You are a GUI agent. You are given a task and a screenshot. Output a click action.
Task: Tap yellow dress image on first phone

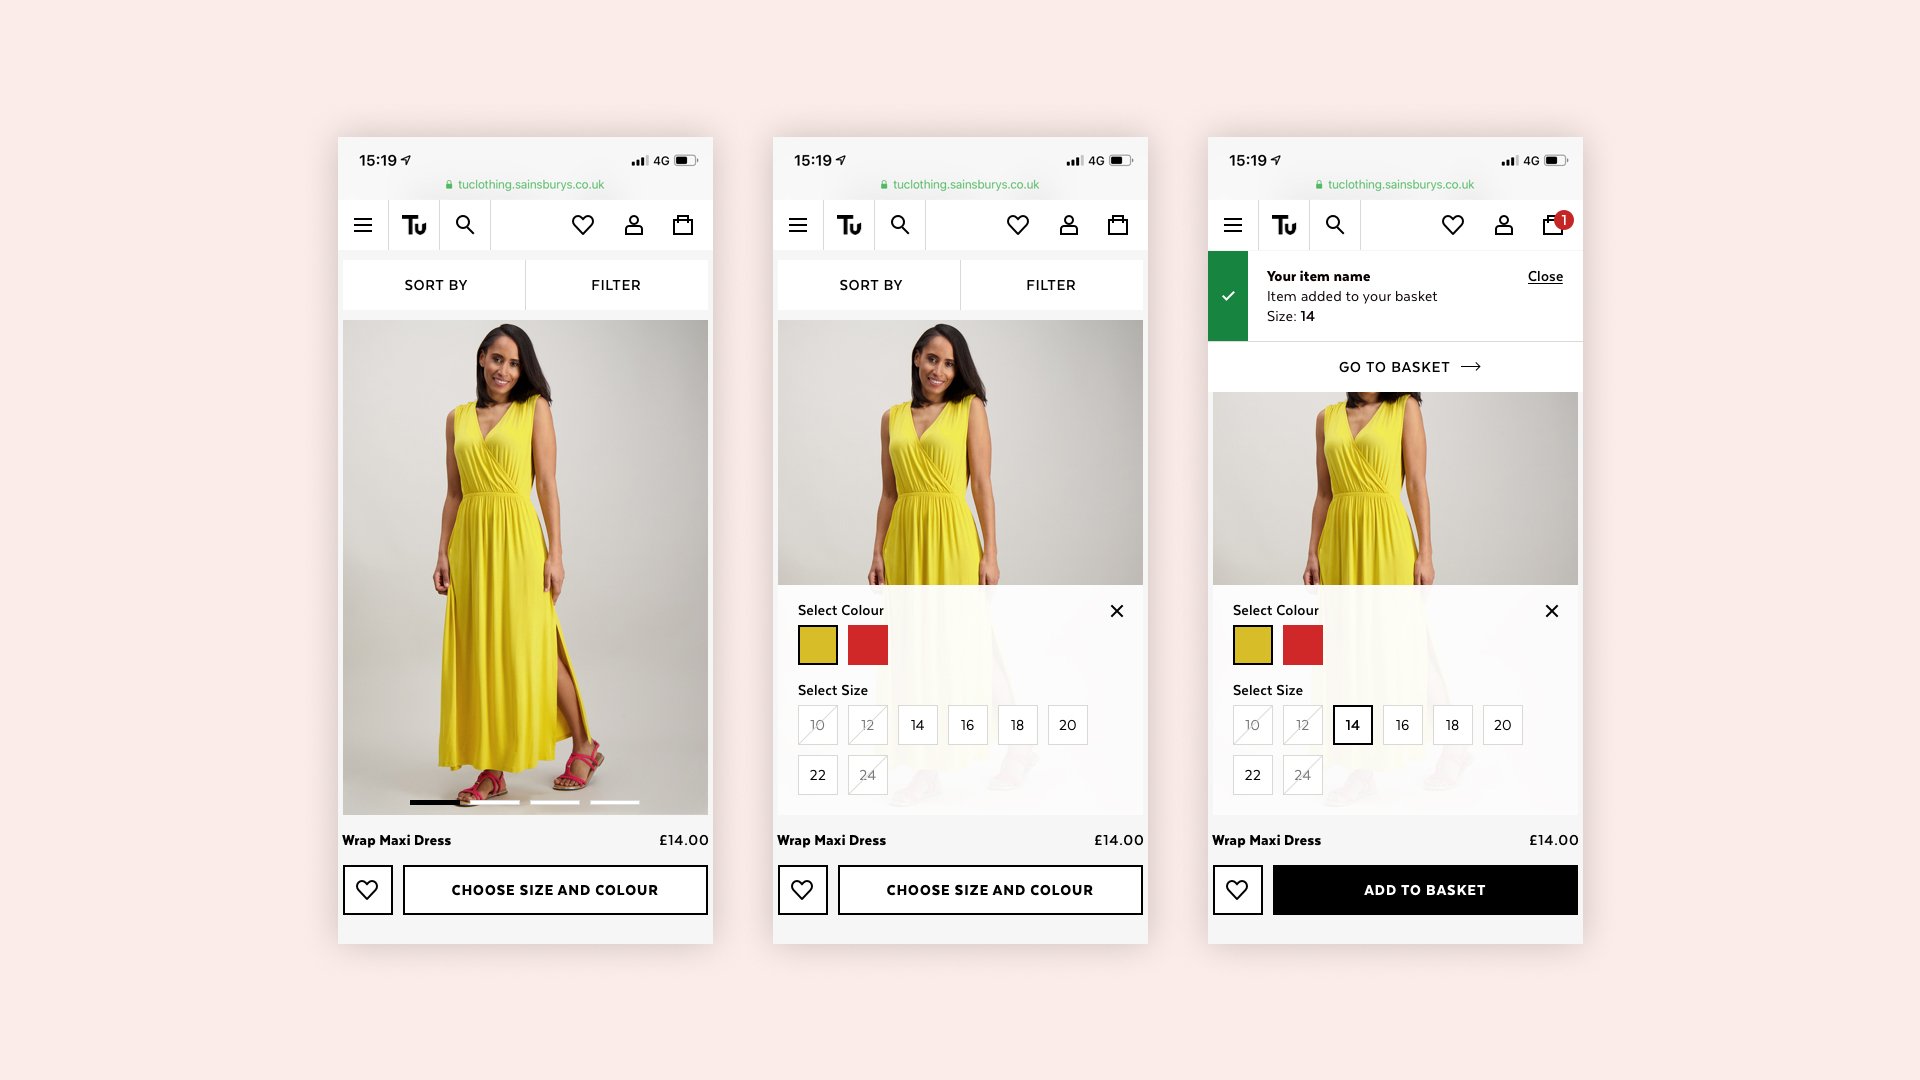point(525,565)
